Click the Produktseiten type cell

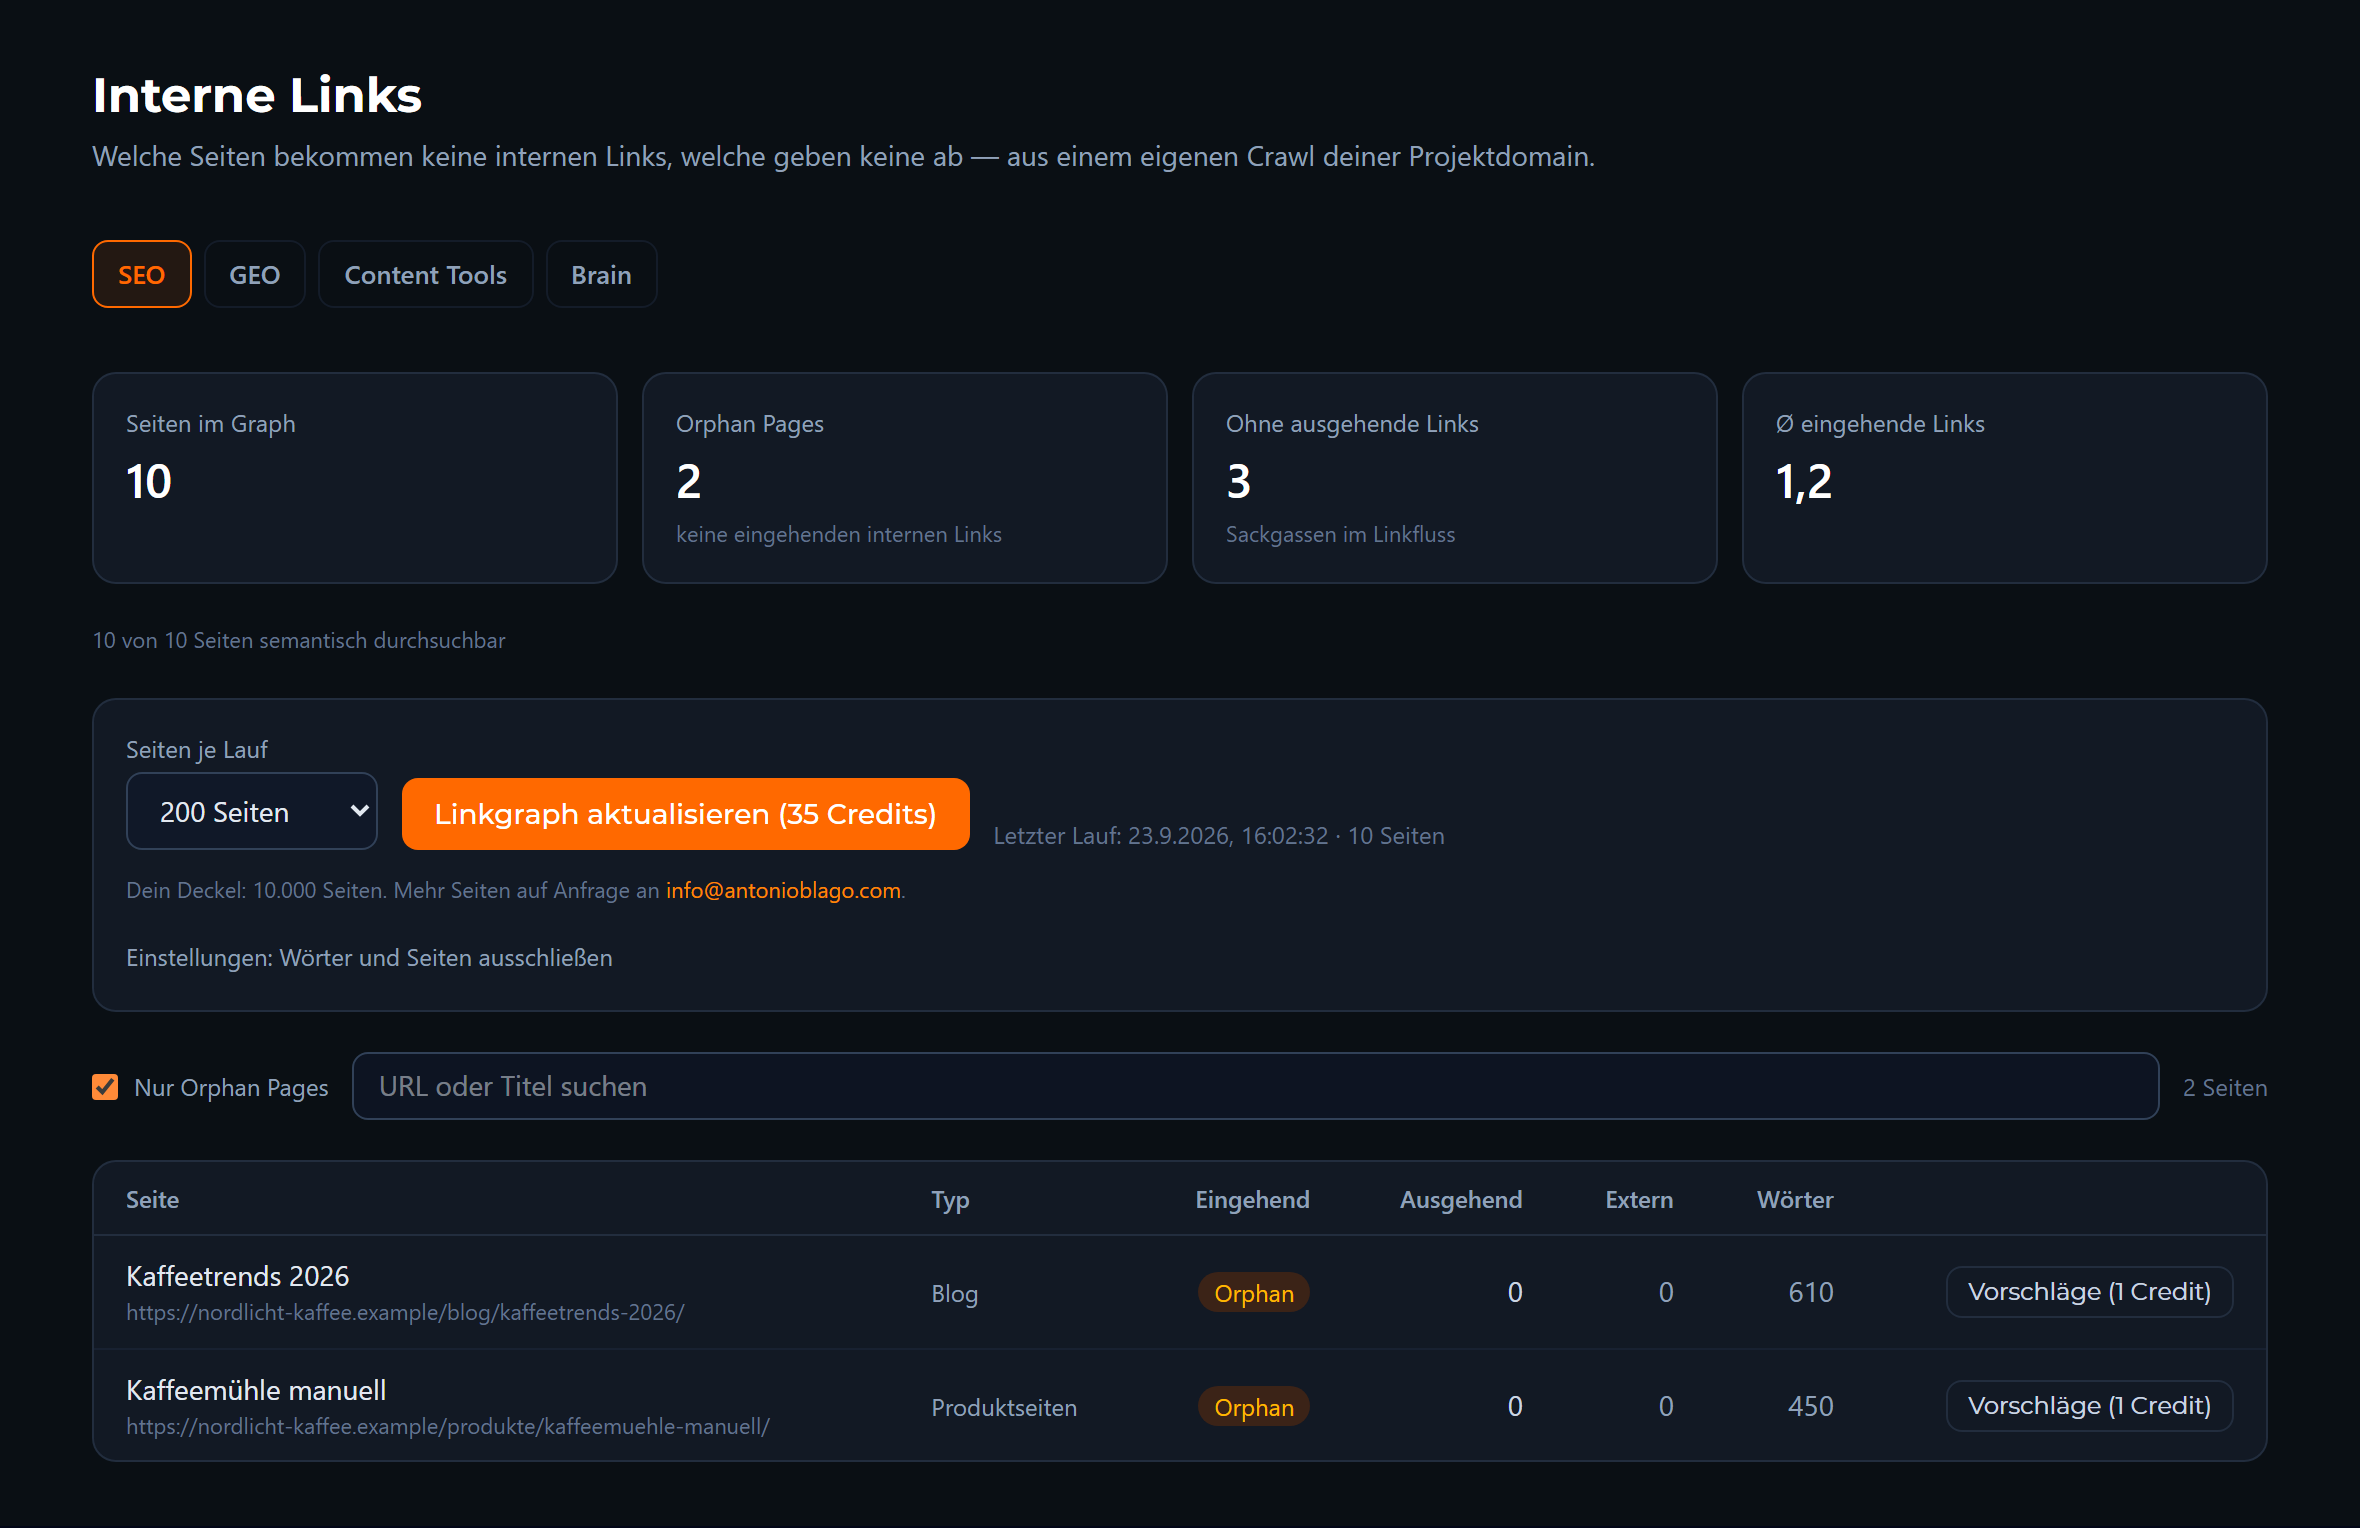[x=1004, y=1407]
